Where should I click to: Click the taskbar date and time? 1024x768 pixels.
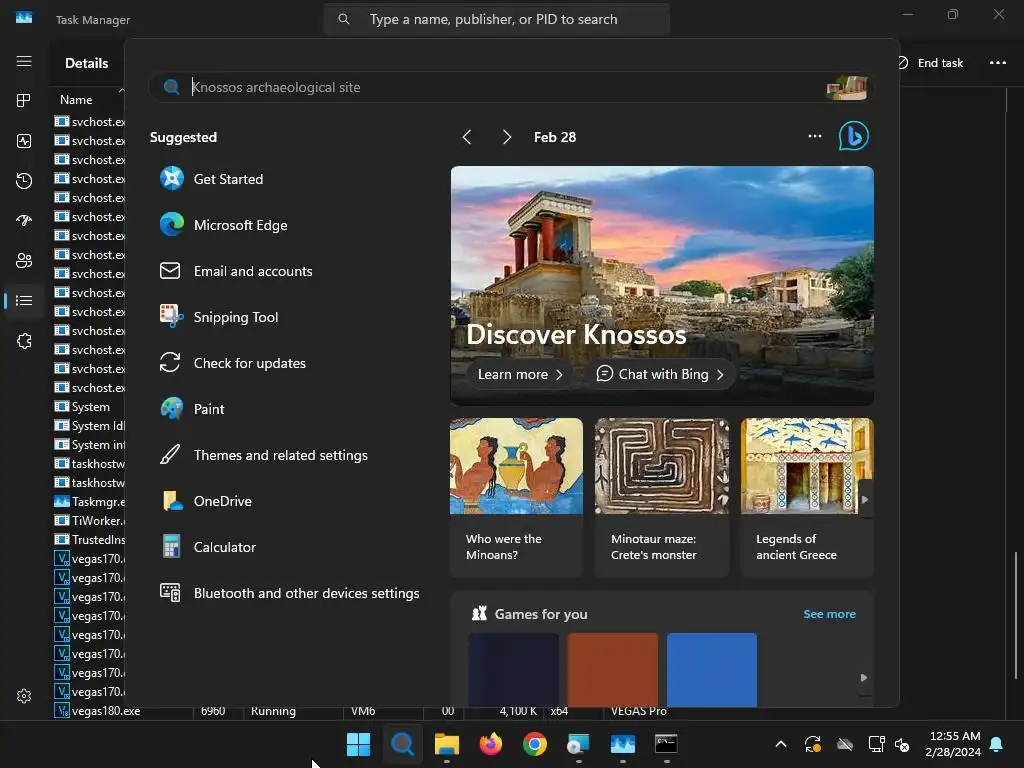tap(953, 744)
